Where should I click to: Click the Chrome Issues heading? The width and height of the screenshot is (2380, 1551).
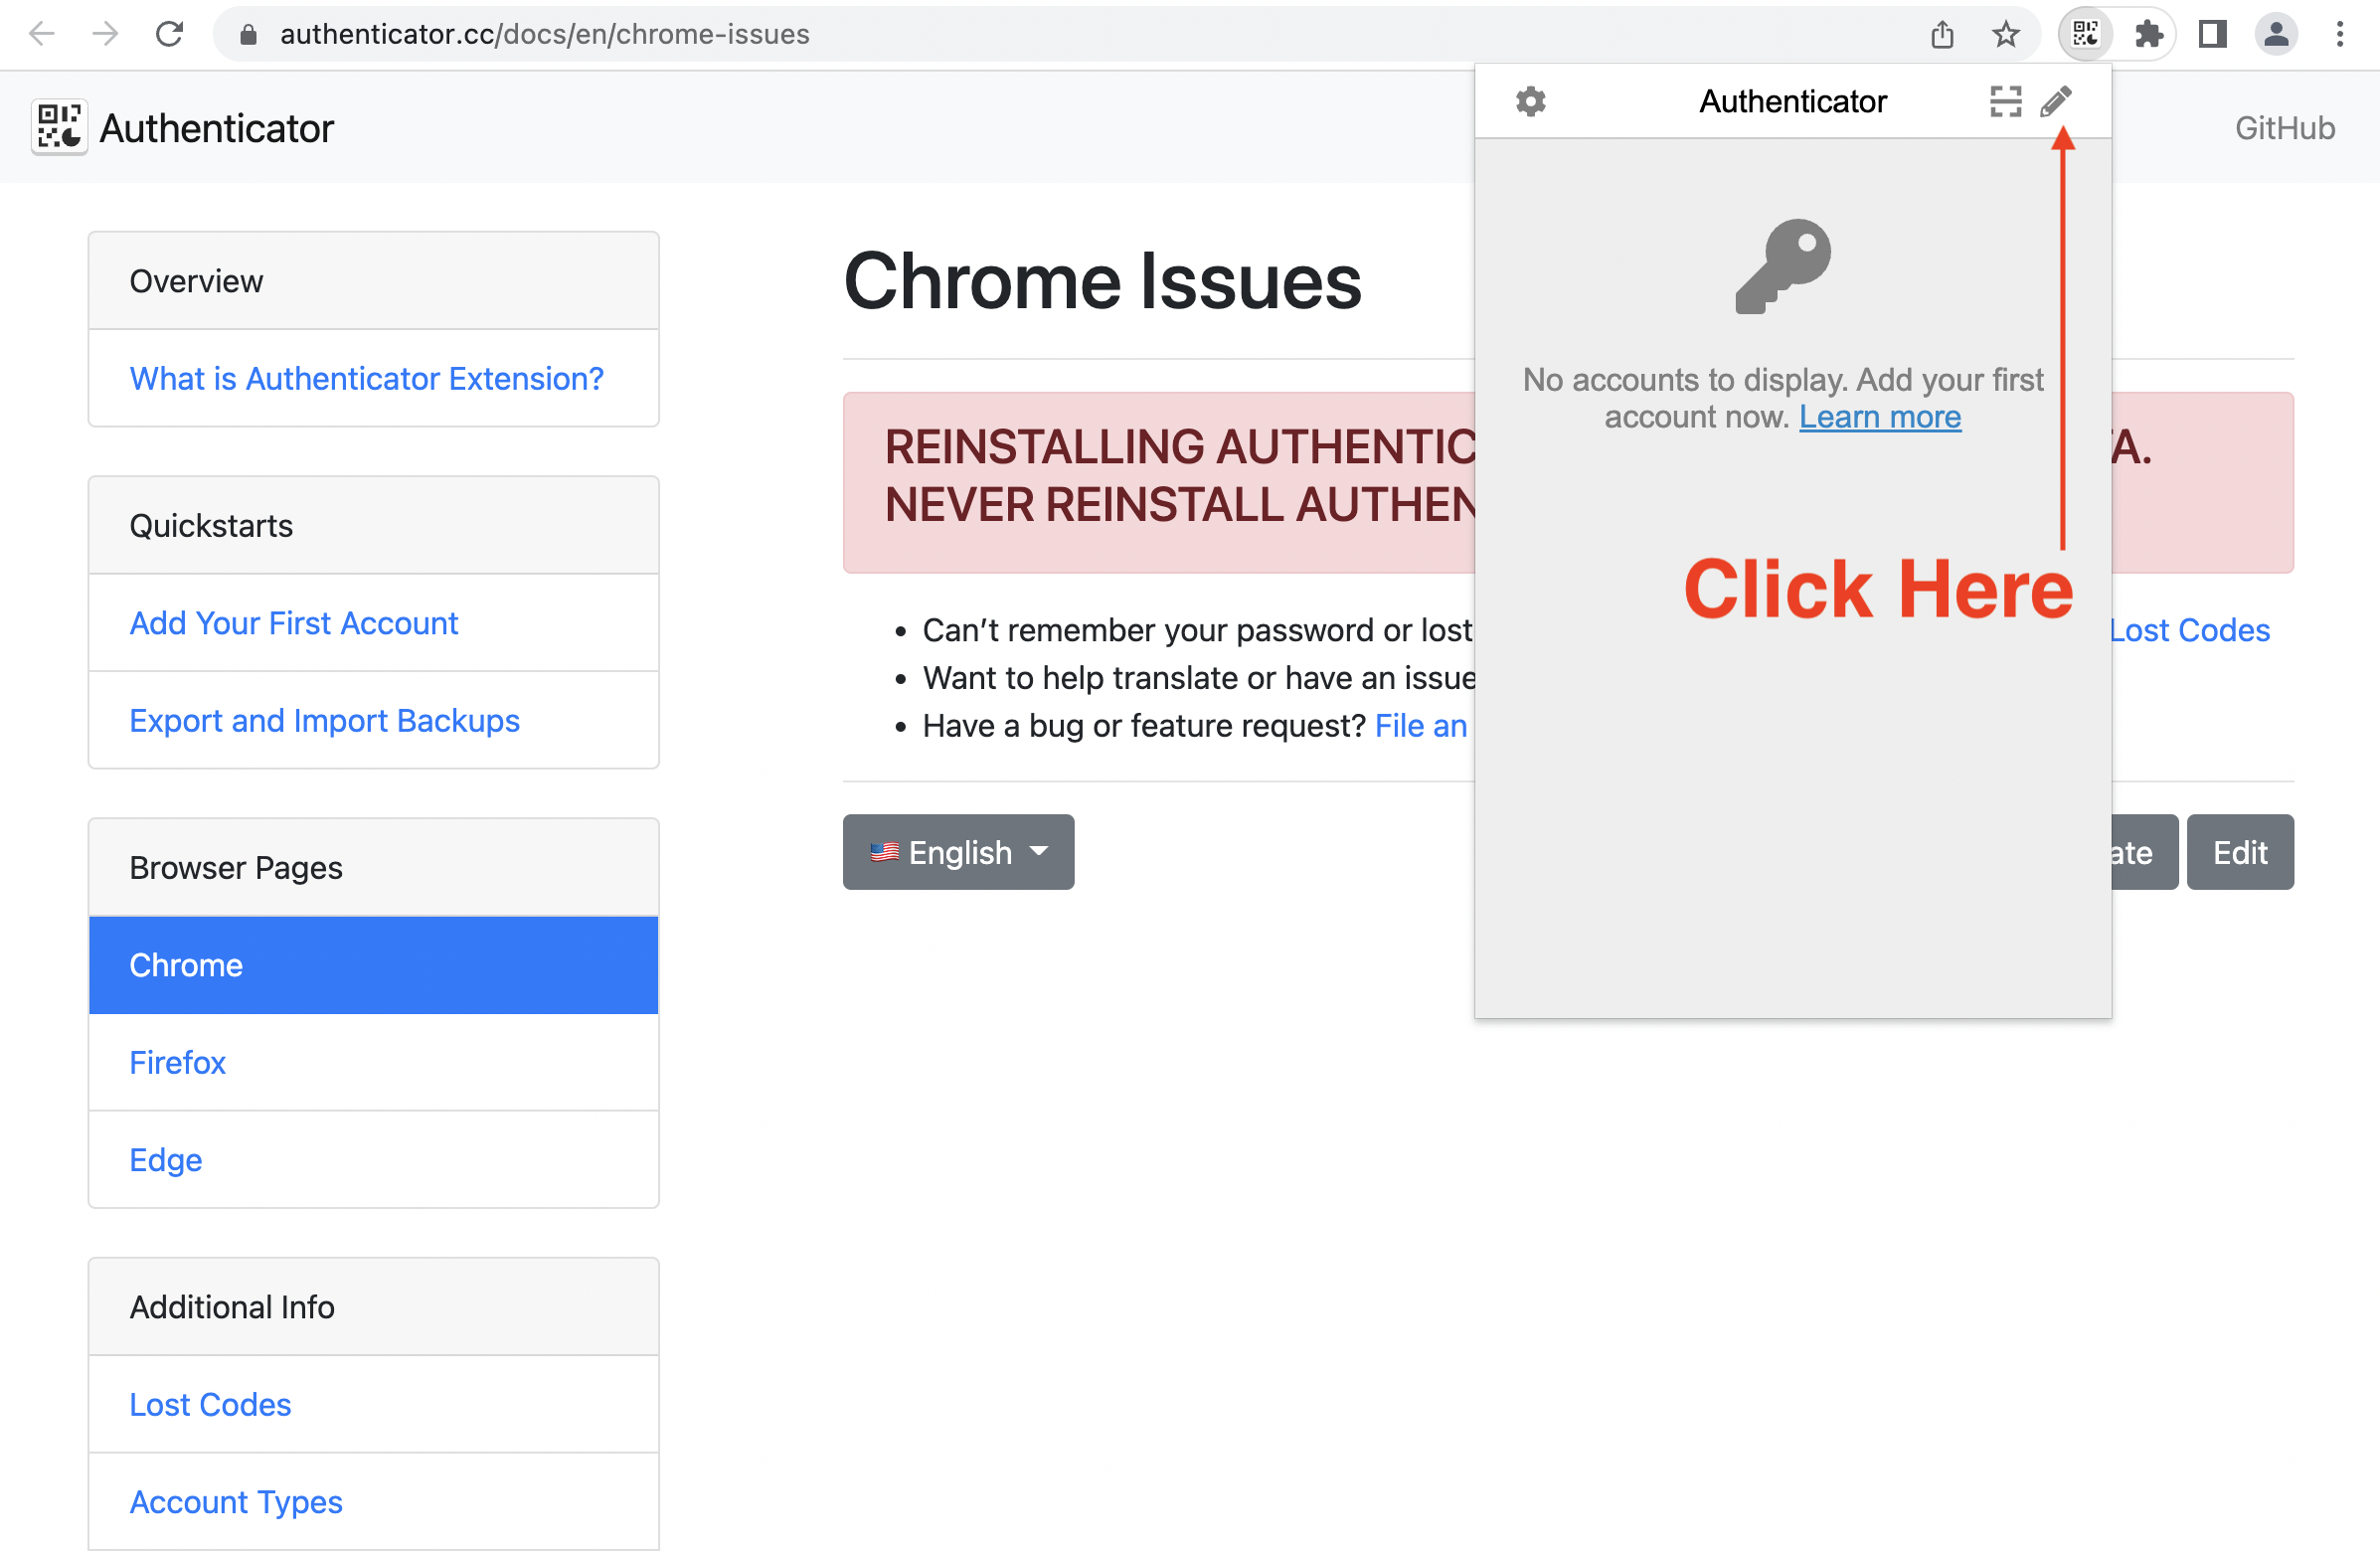coord(1102,281)
